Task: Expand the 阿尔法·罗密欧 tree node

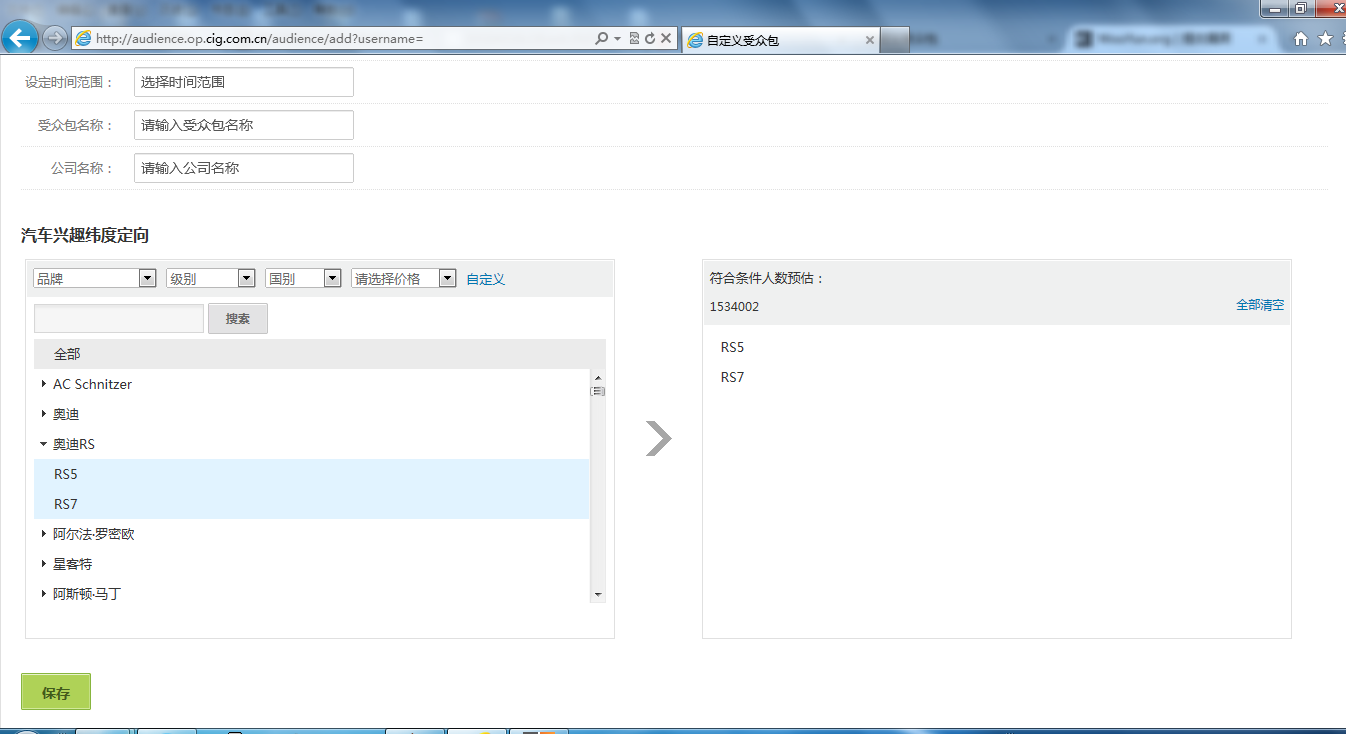Action: [44, 534]
